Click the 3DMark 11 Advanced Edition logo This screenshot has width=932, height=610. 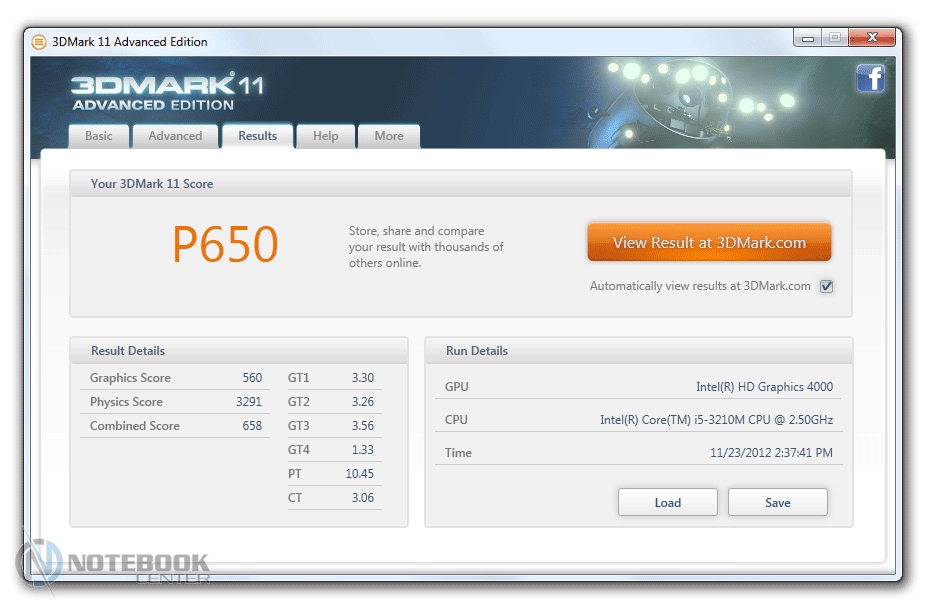point(167,91)
